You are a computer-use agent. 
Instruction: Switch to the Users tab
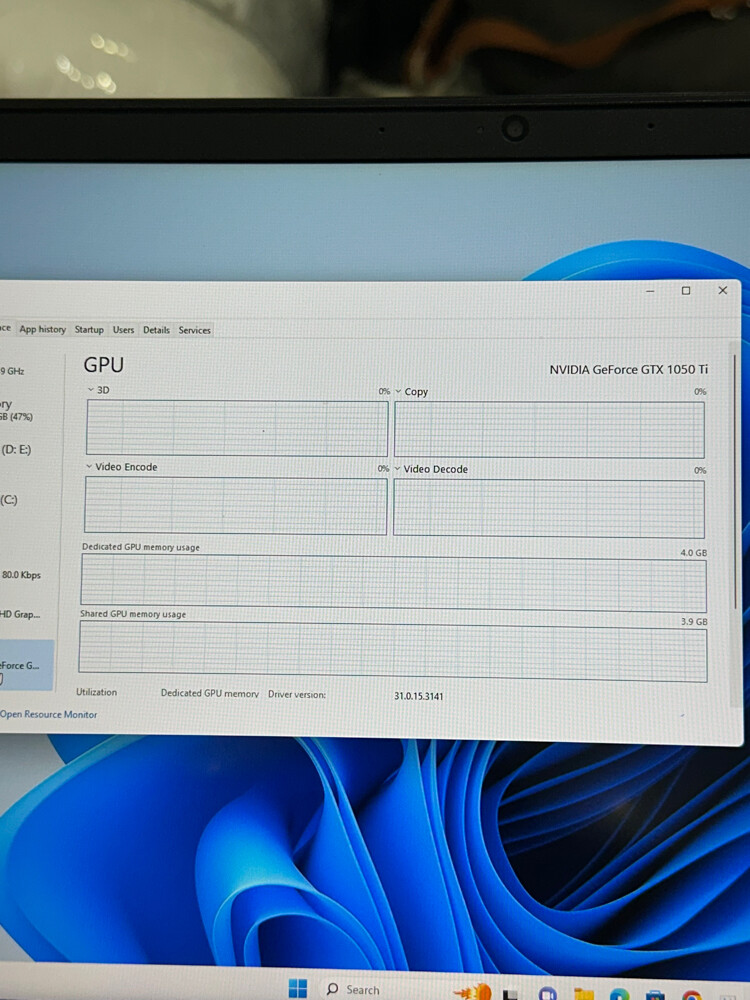123,330
